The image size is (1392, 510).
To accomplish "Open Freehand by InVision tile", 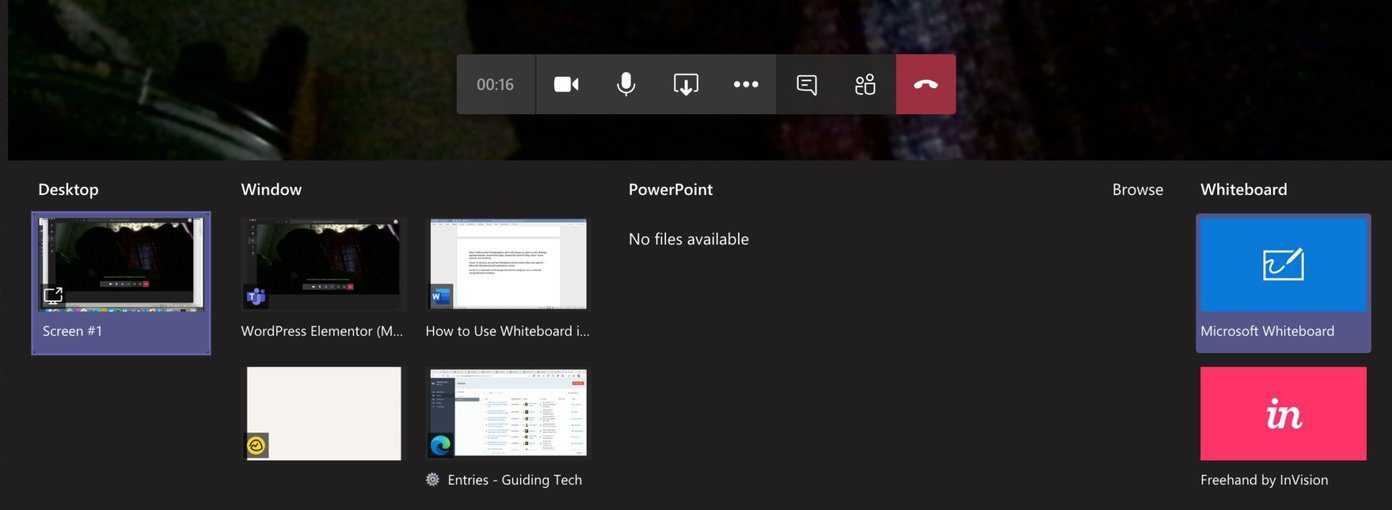I will coord(1283,413).
